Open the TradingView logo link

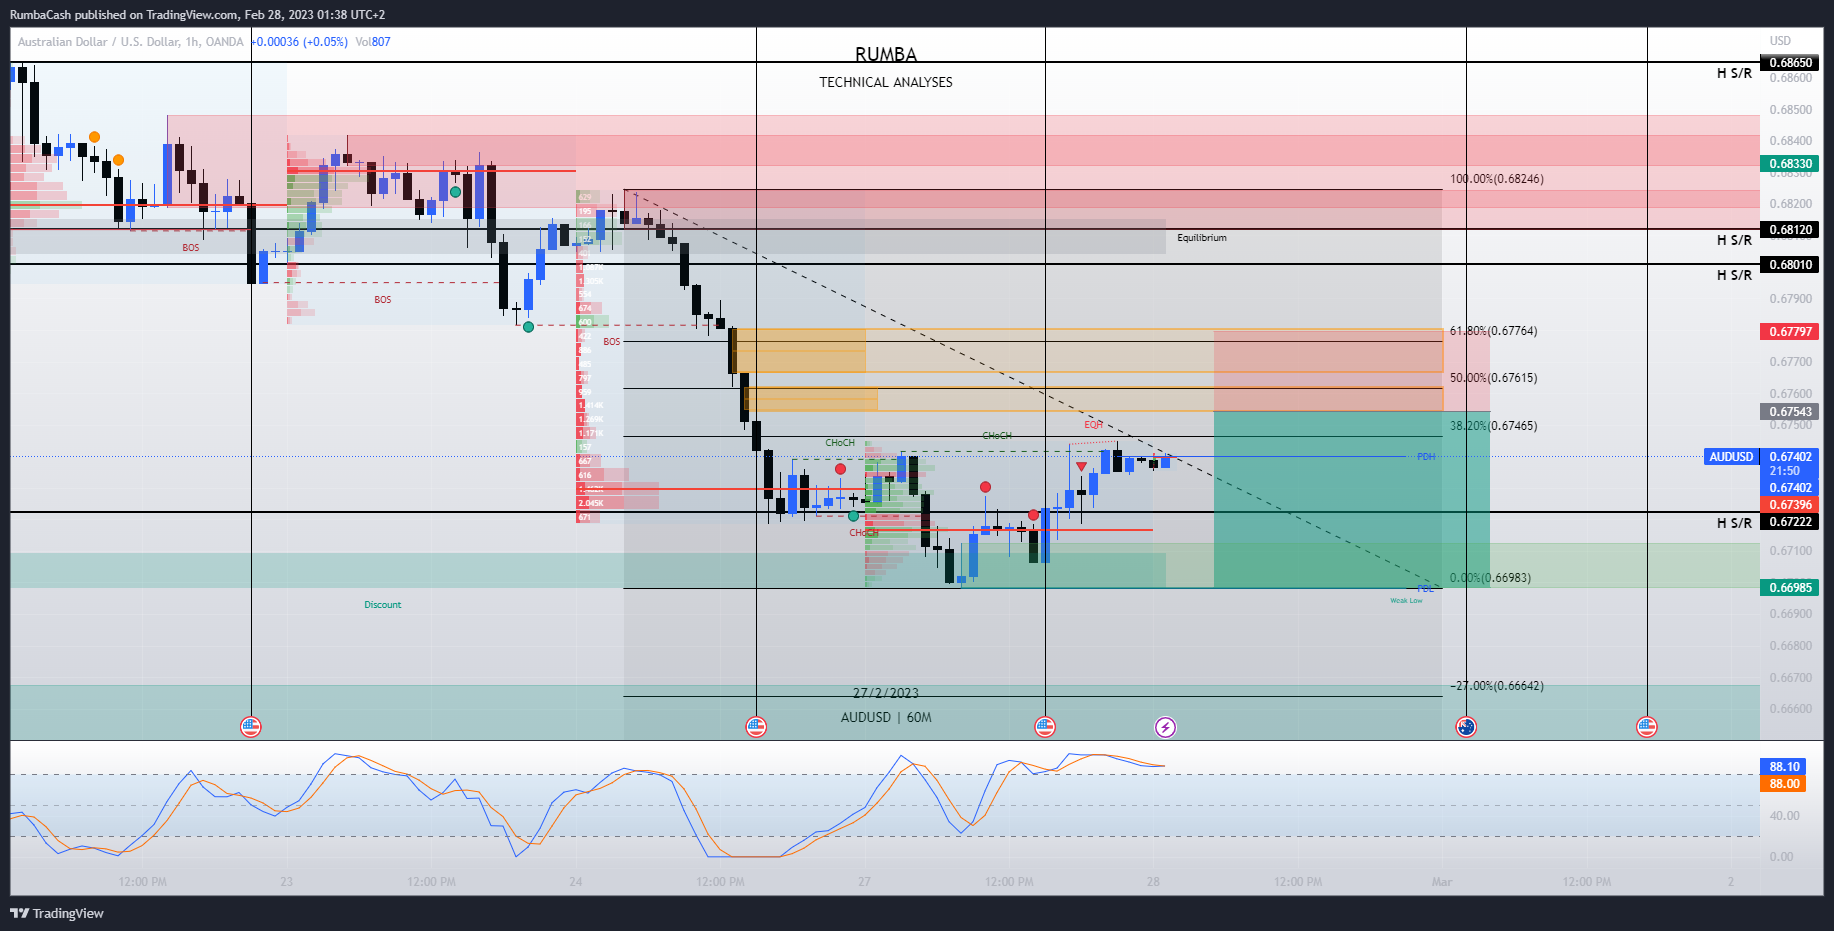[x=57, y=913]
